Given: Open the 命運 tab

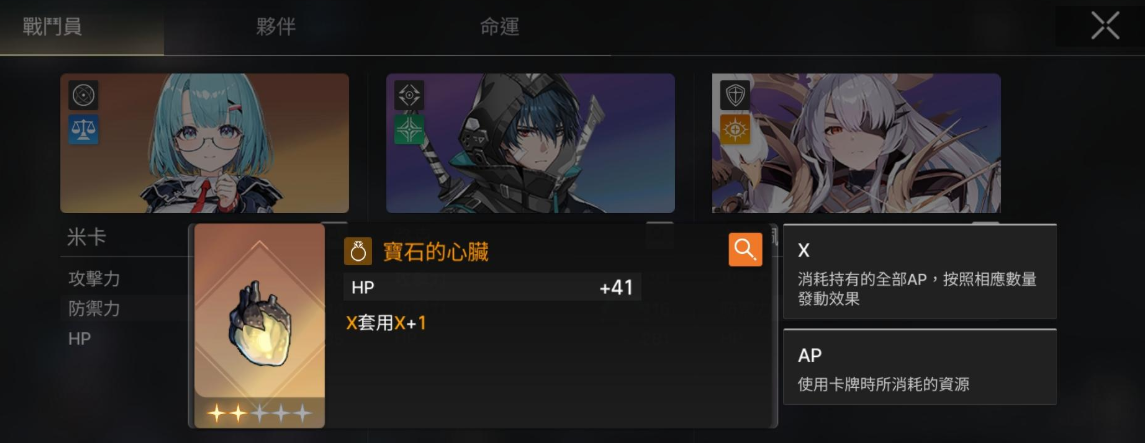Looking at the screenshot, I should 499,27.
